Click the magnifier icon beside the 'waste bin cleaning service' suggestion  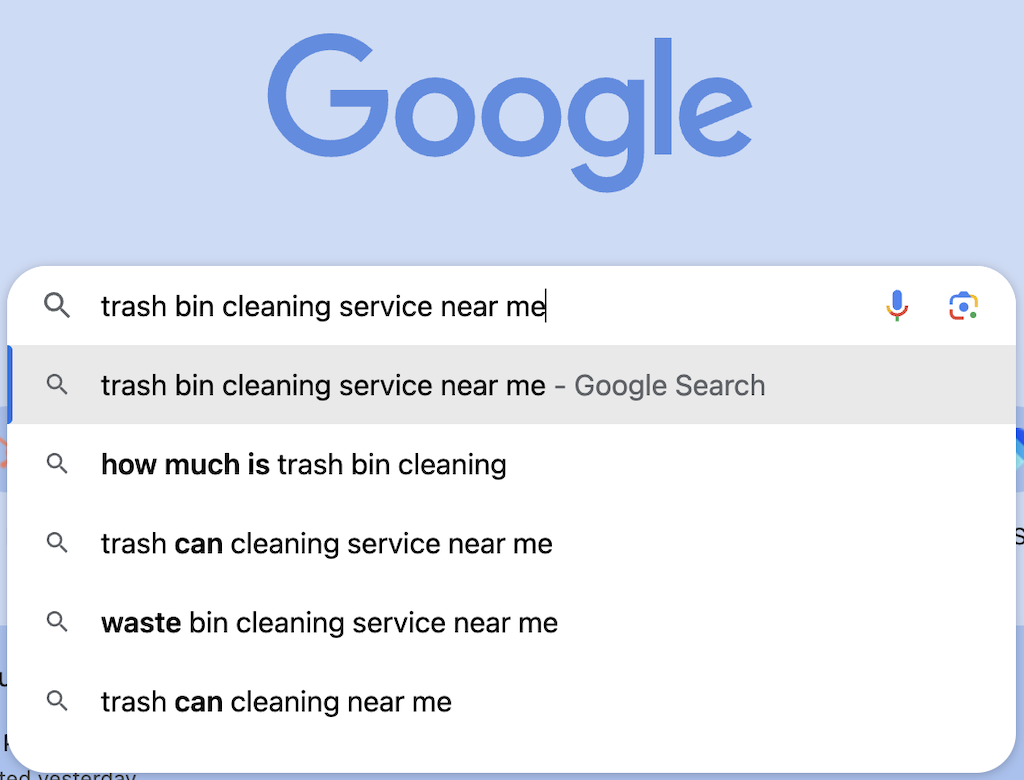pos(57,622)
